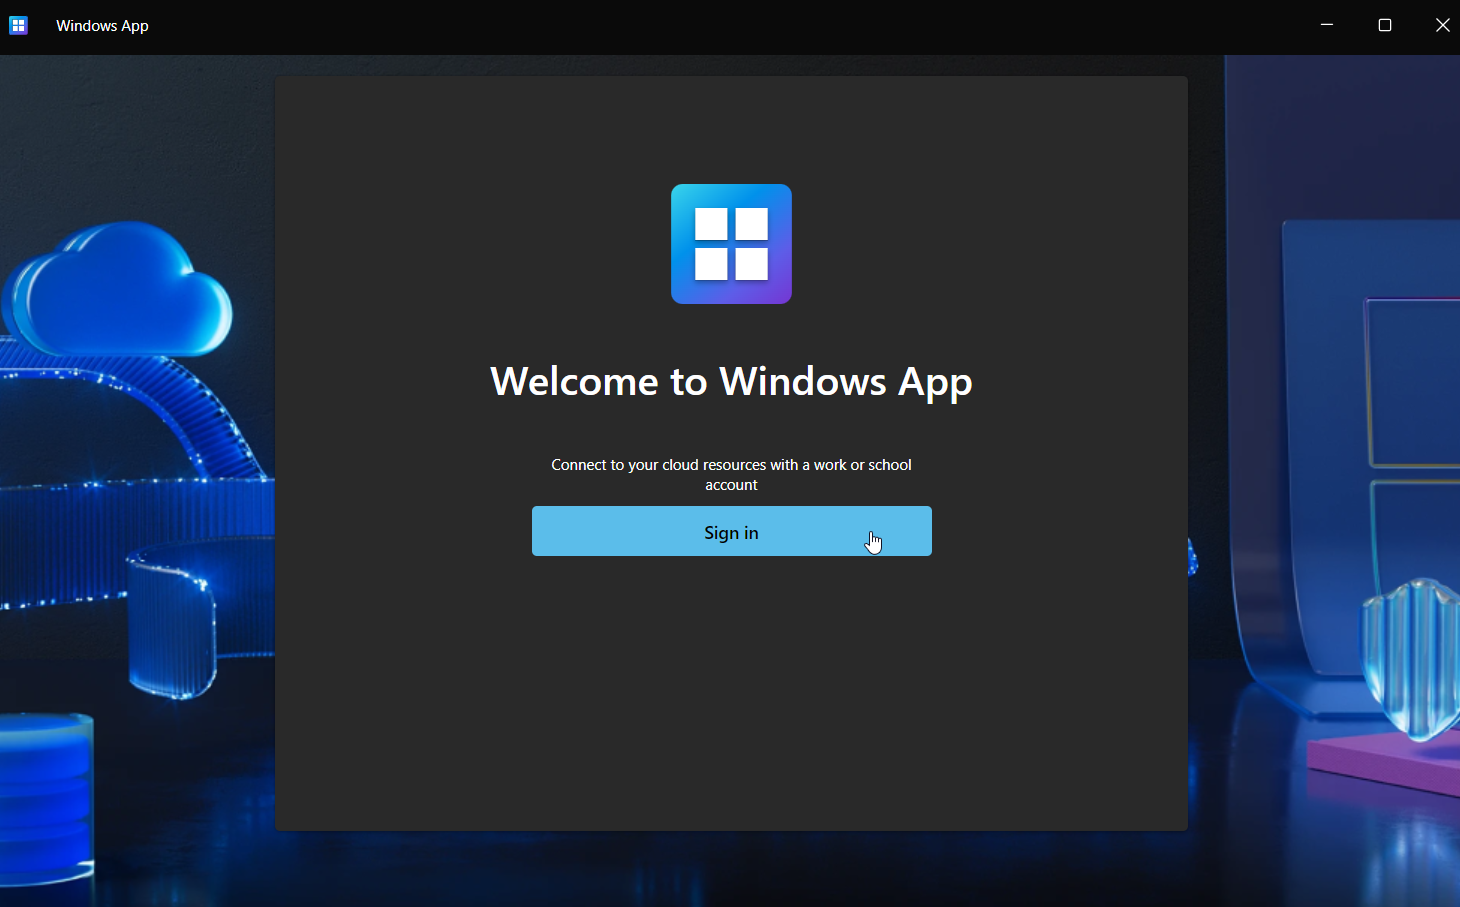Viewport: 1460px width, 907px height.
Task: Maximize the Windows App window
Action: pyautogui.click(x=1385, y=25)
